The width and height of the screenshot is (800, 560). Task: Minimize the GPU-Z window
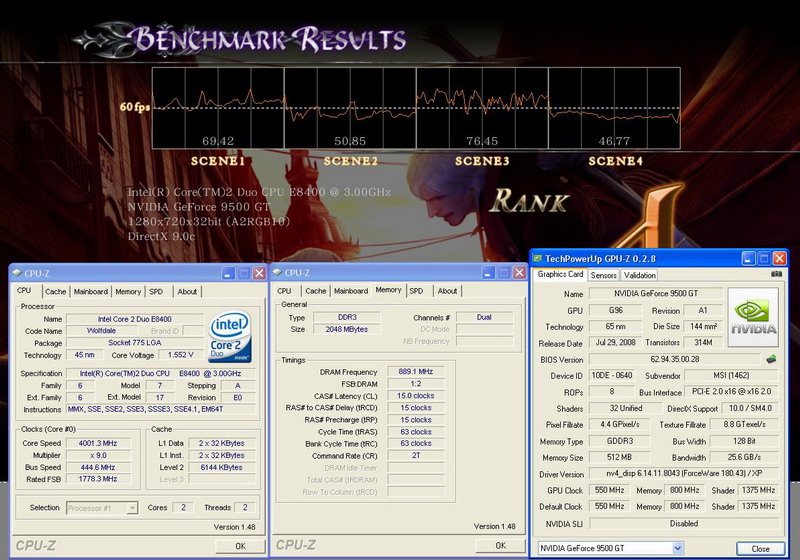click(x=748, y=259)
